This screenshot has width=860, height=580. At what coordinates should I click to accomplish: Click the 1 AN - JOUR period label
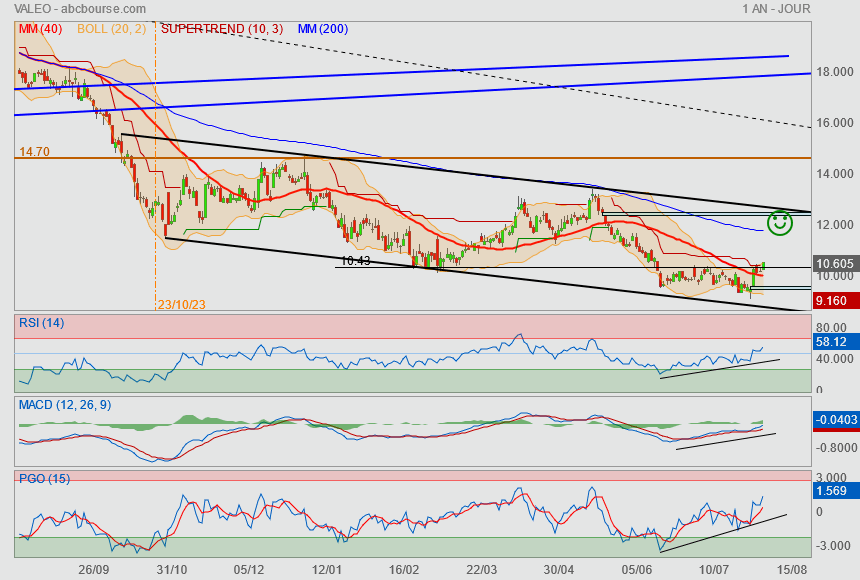click(776, 9)
